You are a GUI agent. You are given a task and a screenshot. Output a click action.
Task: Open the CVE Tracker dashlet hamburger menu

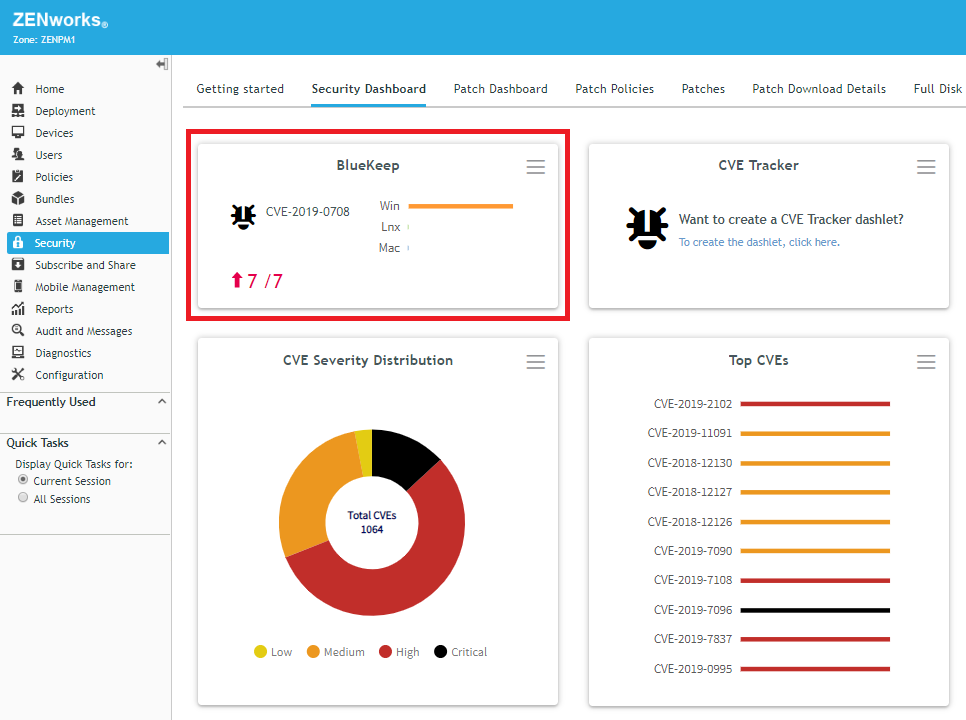[926, 167]
